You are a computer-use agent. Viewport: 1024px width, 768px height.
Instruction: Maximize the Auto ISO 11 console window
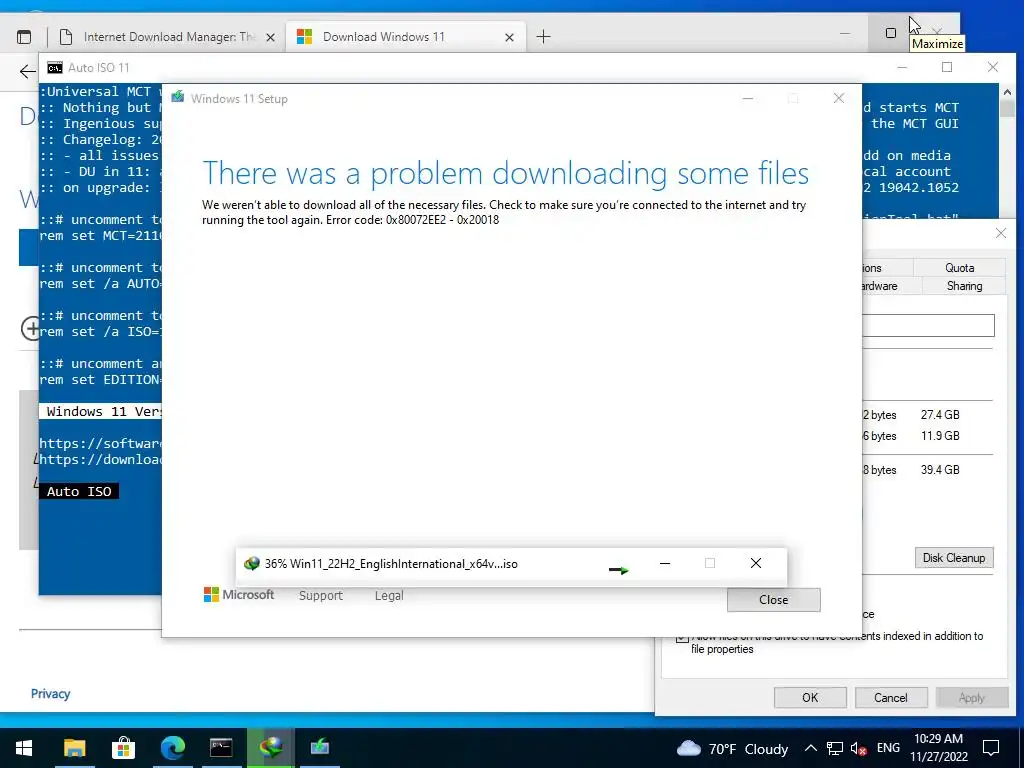point(947,67)
